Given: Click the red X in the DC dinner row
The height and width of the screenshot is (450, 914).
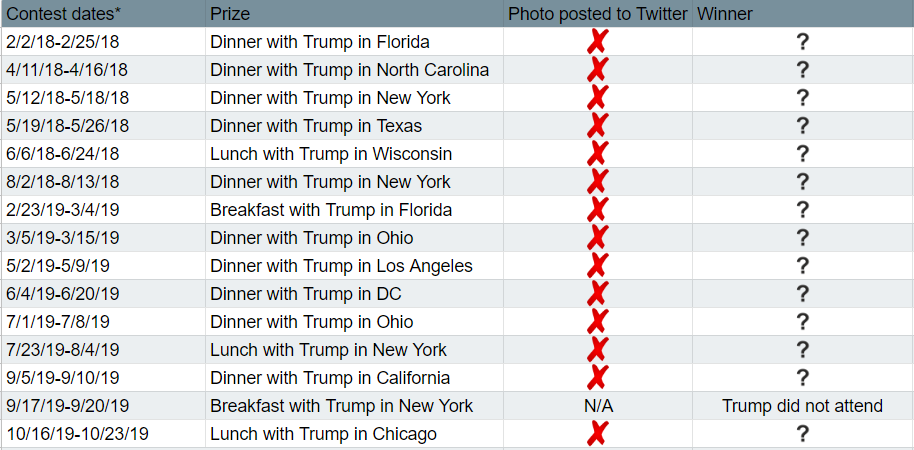Looking at the screenshot, I should point(597,294).
